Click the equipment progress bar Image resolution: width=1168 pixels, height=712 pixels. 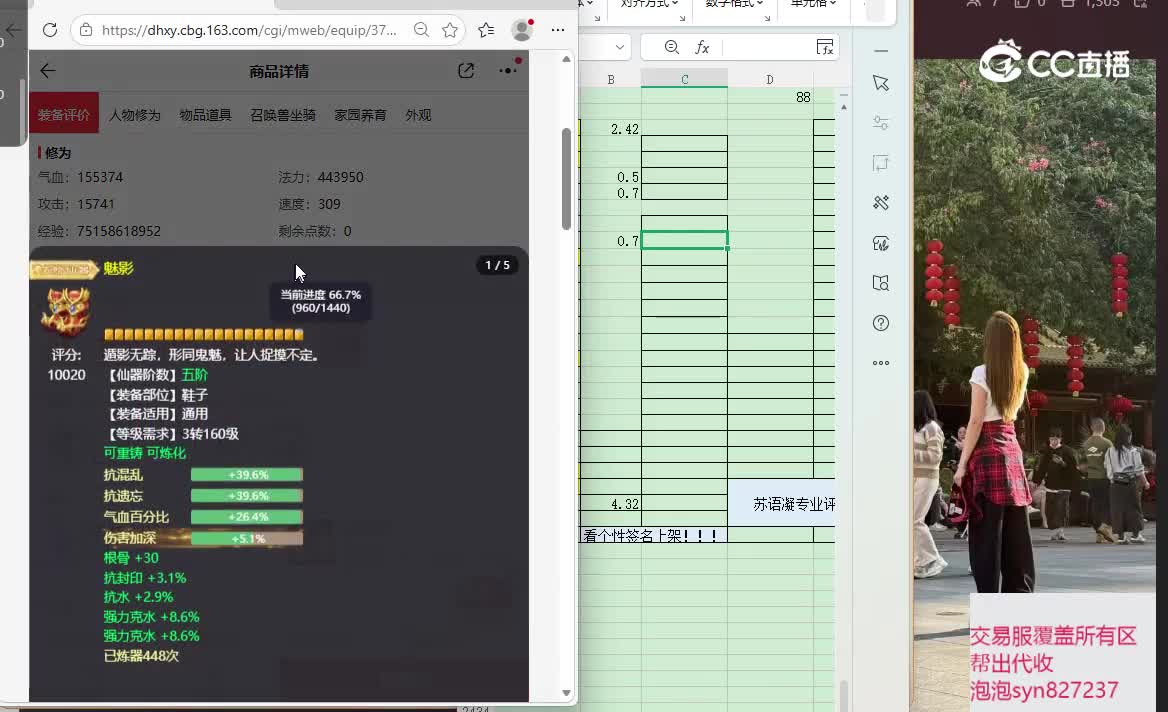pyautogui.click(x=203, y=335)
